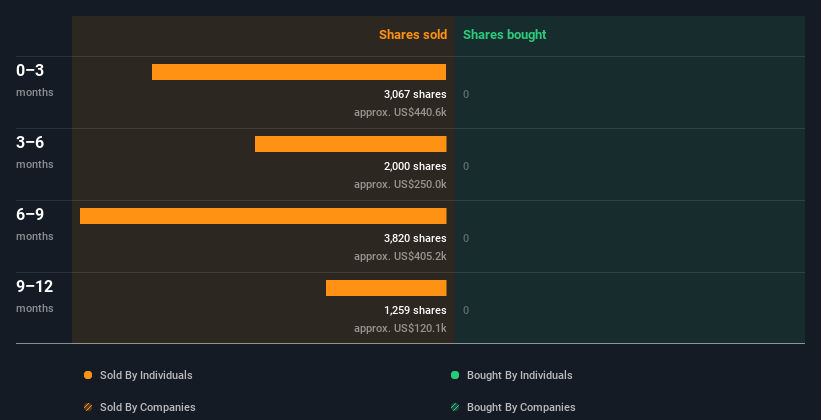Click the Shares bought column header
821x420 pixels.
(504, 35)
